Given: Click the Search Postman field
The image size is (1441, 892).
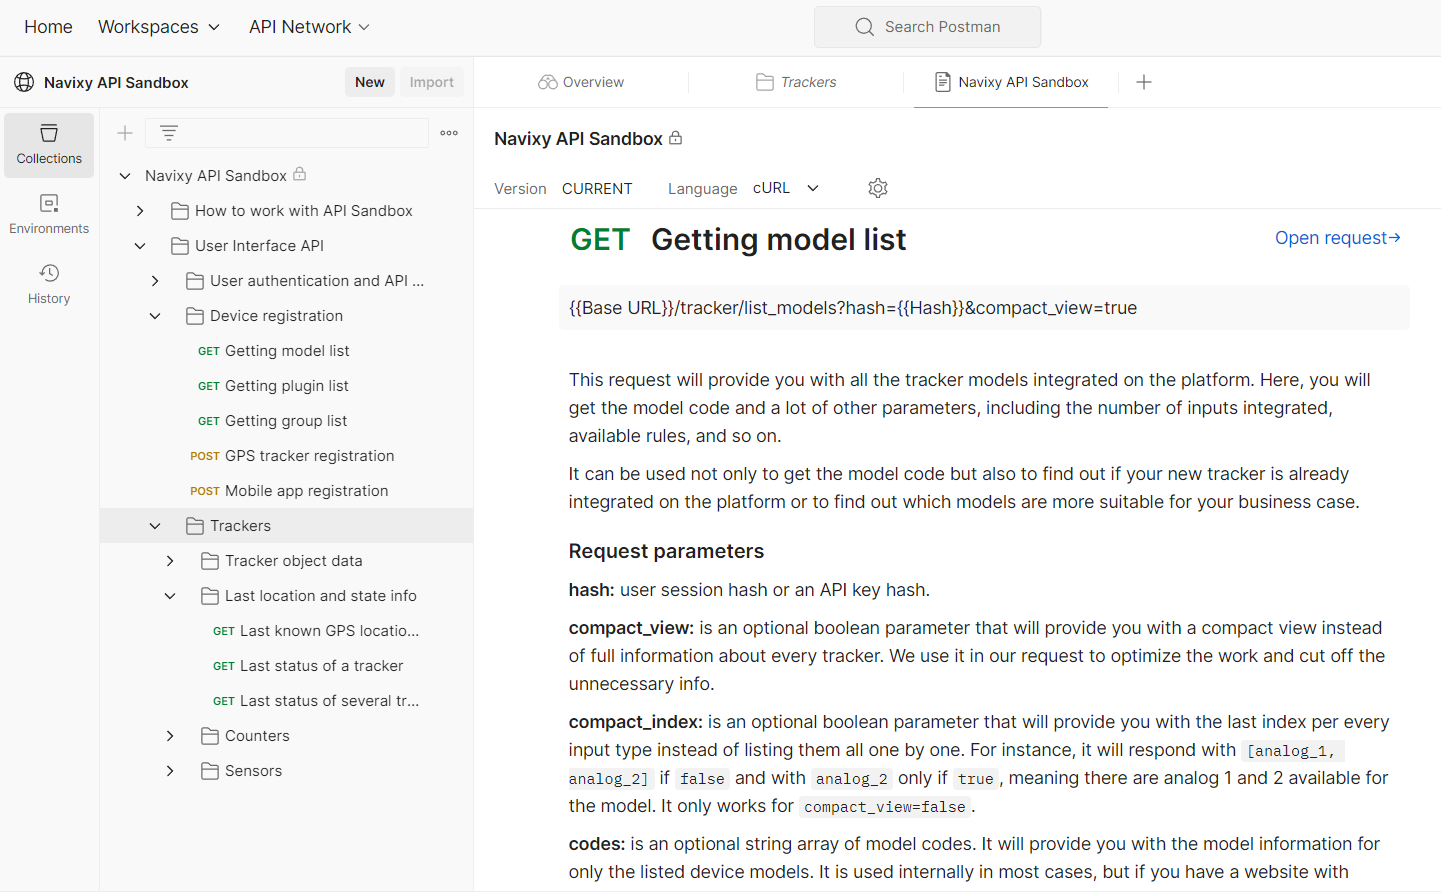Looking at the screenshot, I should pyautogui.click(x=927, y=27).
